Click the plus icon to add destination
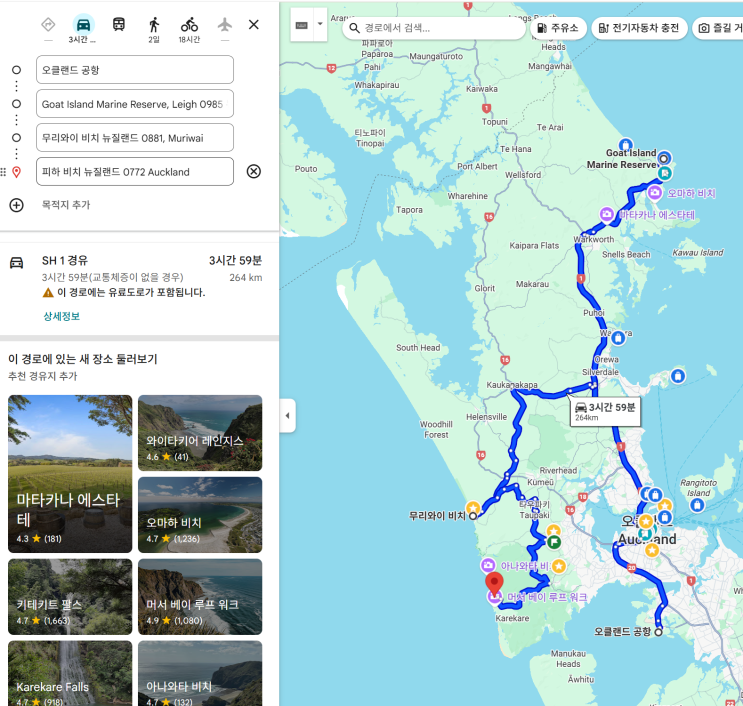The height and width of the screenshot is (706, 743). [17, 205]
